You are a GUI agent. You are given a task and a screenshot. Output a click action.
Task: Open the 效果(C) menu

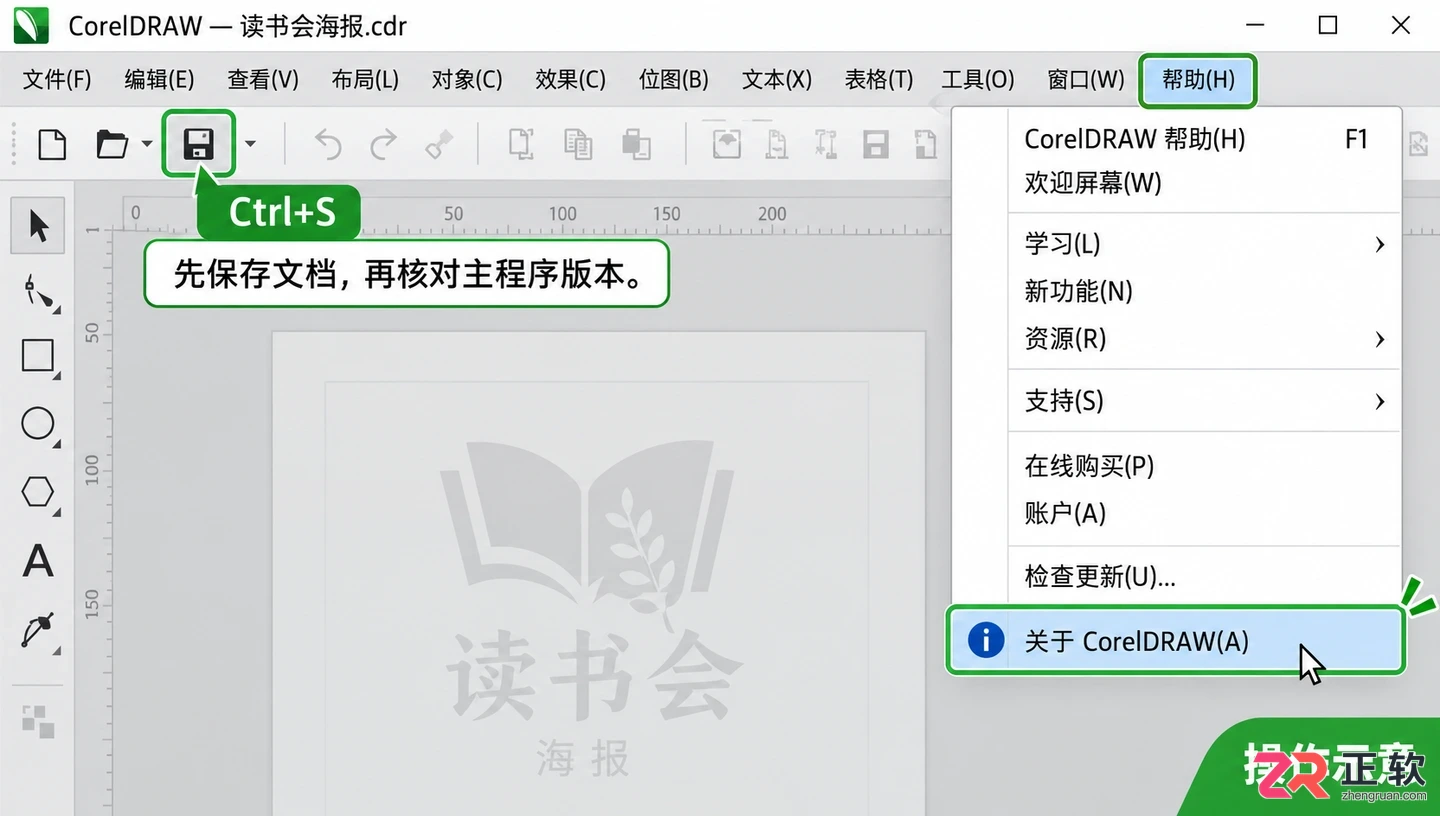coord(570,80)
